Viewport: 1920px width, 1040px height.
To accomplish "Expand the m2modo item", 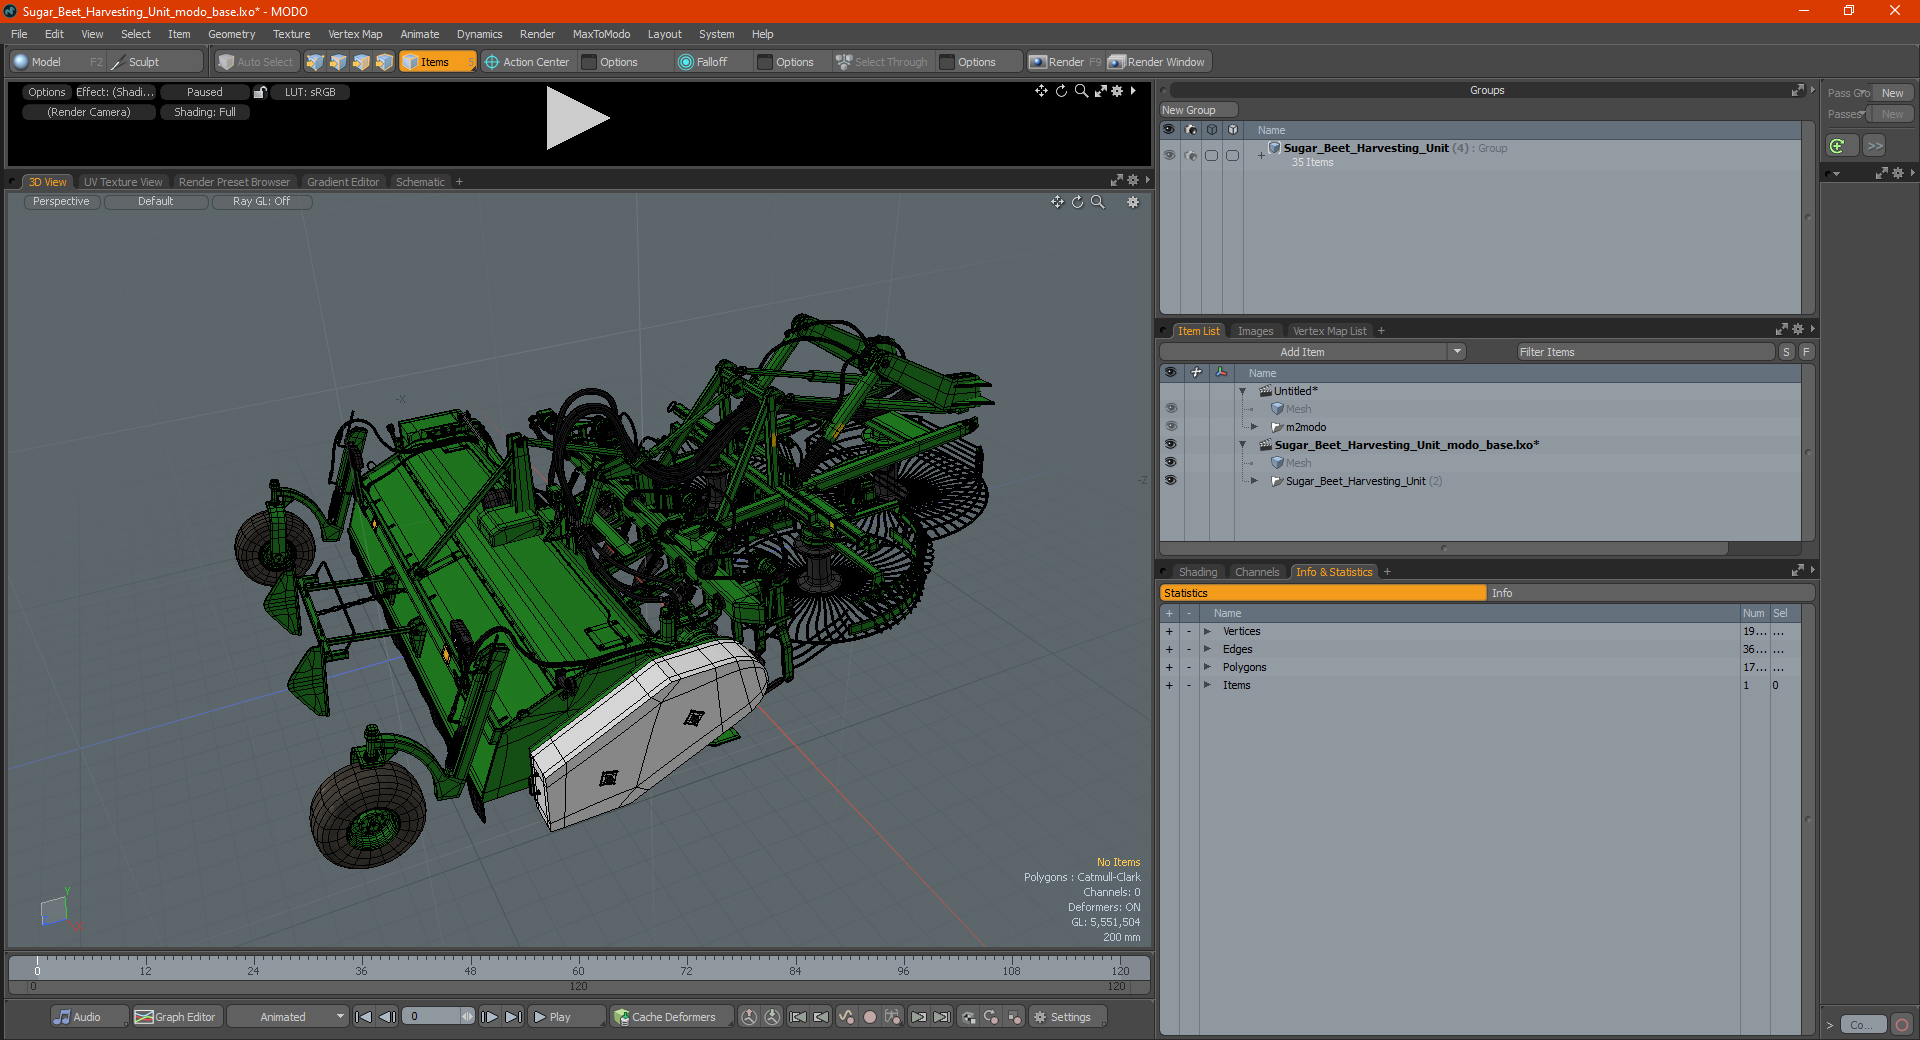I will click(1254, 427).
